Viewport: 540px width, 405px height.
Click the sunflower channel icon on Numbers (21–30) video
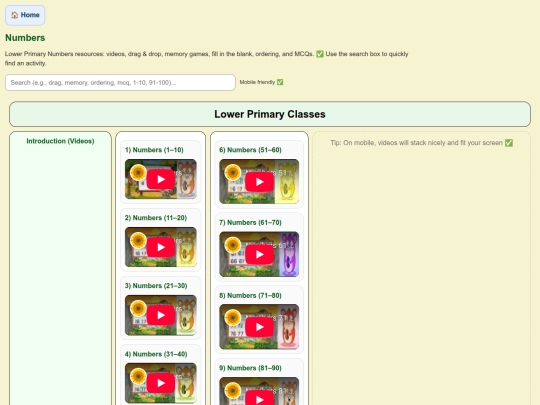[138, 308]
